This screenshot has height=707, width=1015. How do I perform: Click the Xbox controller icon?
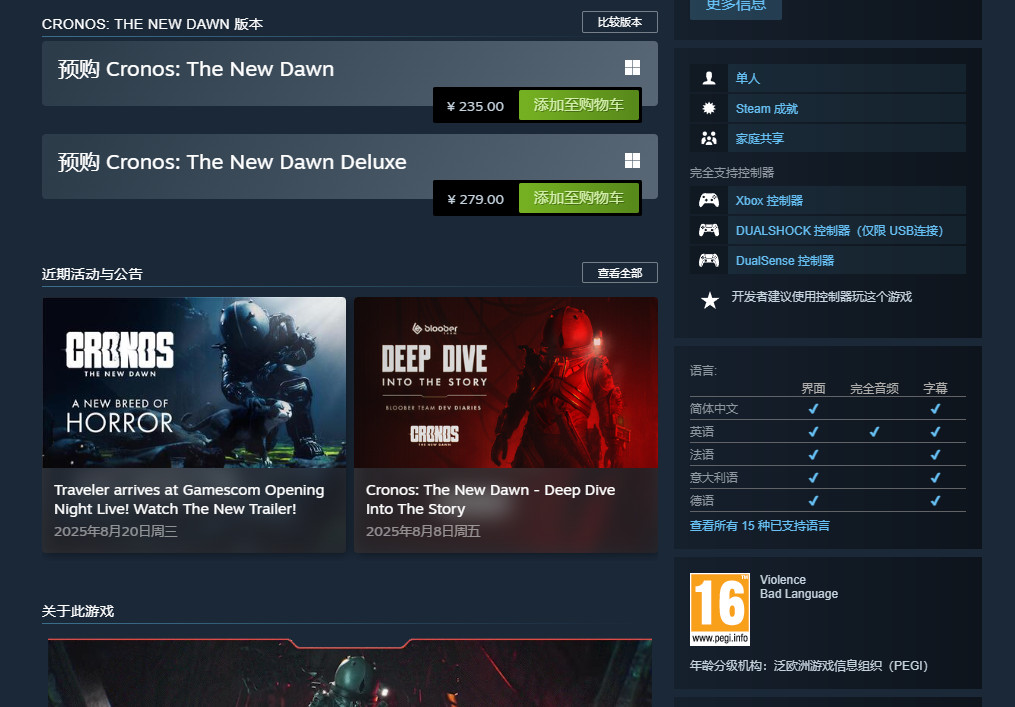(709, 200)
